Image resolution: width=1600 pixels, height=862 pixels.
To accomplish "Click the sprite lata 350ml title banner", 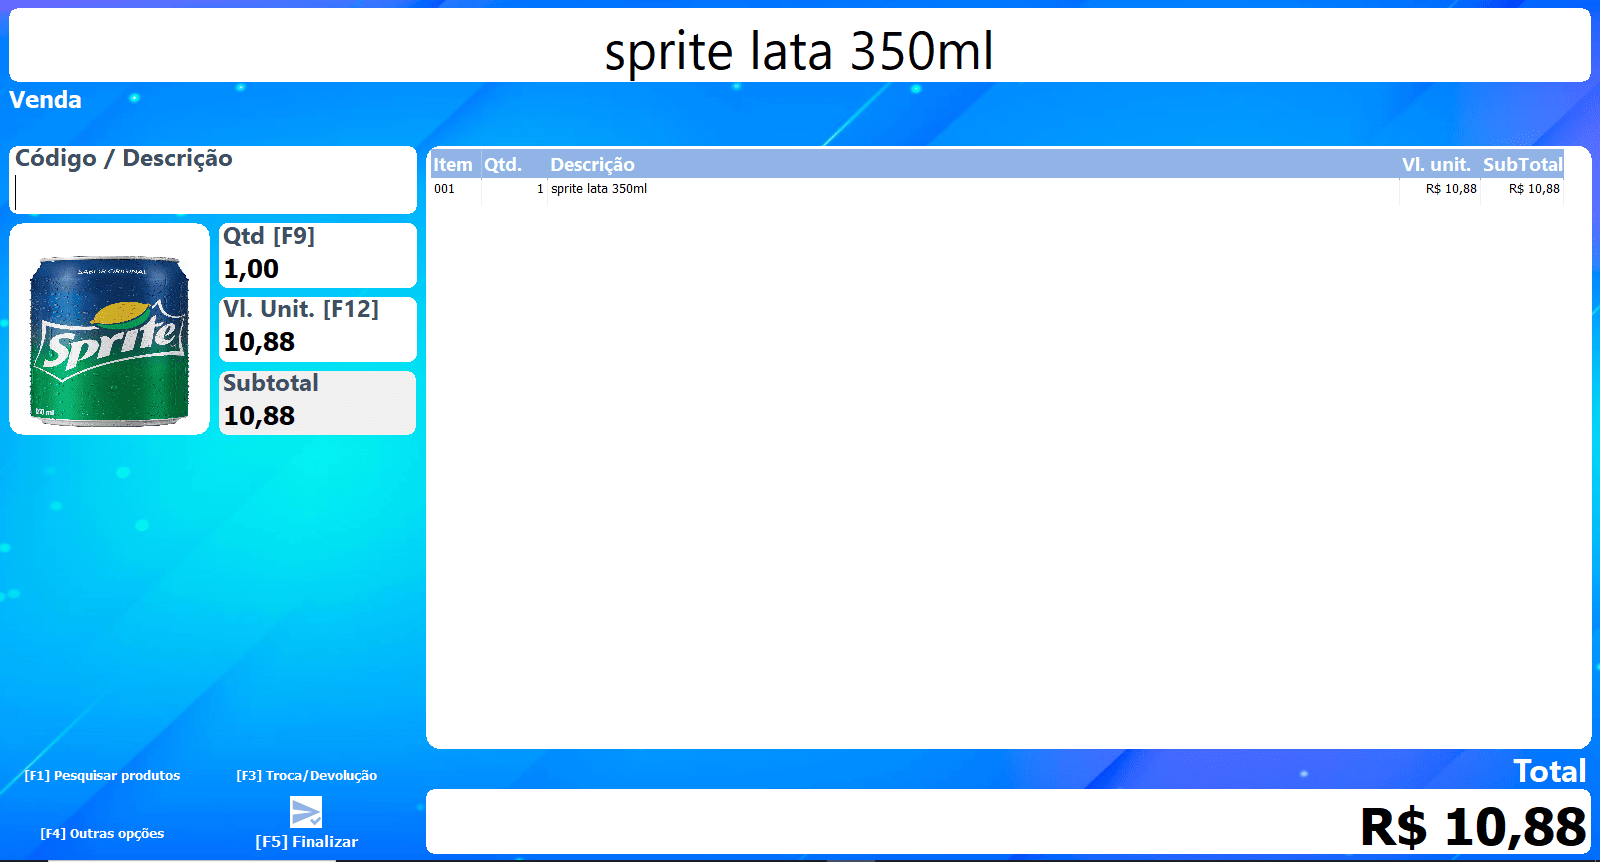I will click(799, 50).
